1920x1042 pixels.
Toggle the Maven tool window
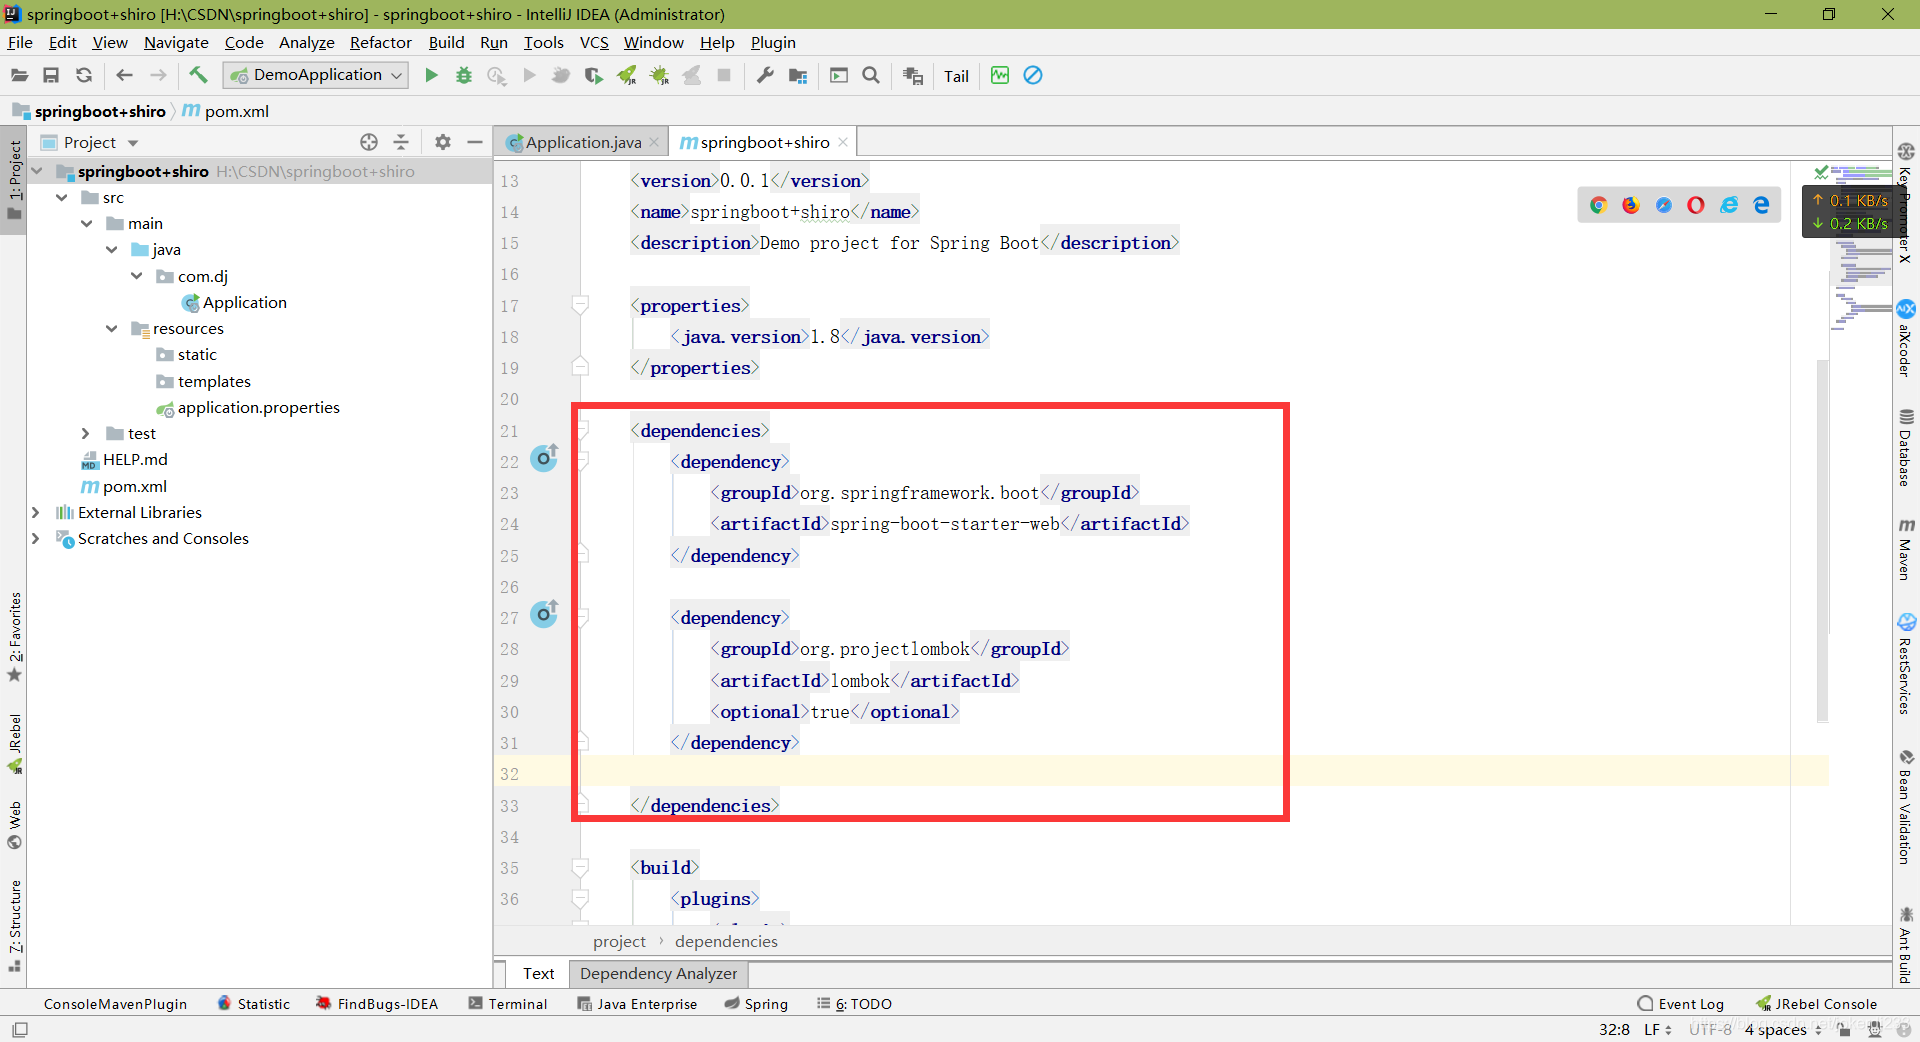(x=1906, y=550)
